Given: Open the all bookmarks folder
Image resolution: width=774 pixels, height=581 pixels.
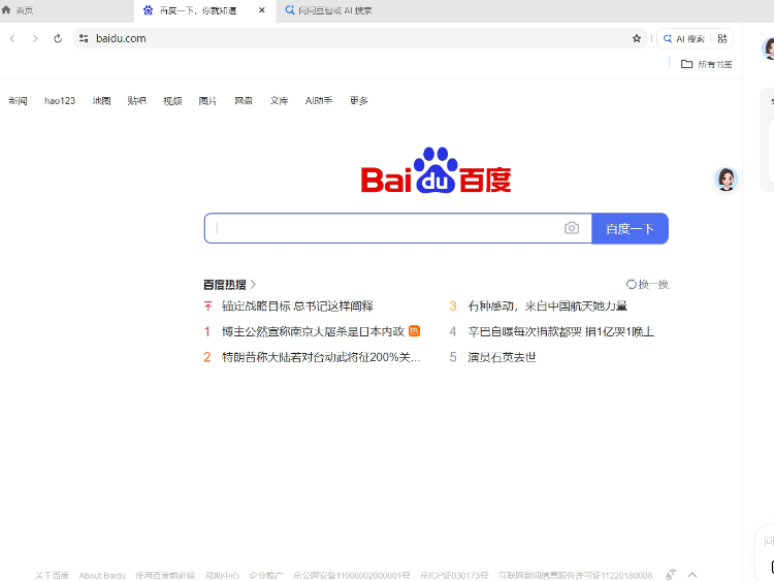Looking at the screenshot, I should click(x=706, y=64).
